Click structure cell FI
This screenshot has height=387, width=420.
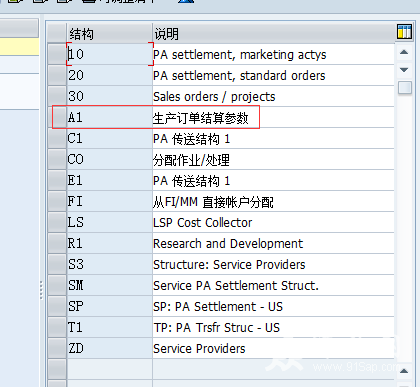click(x=110, y=201)
